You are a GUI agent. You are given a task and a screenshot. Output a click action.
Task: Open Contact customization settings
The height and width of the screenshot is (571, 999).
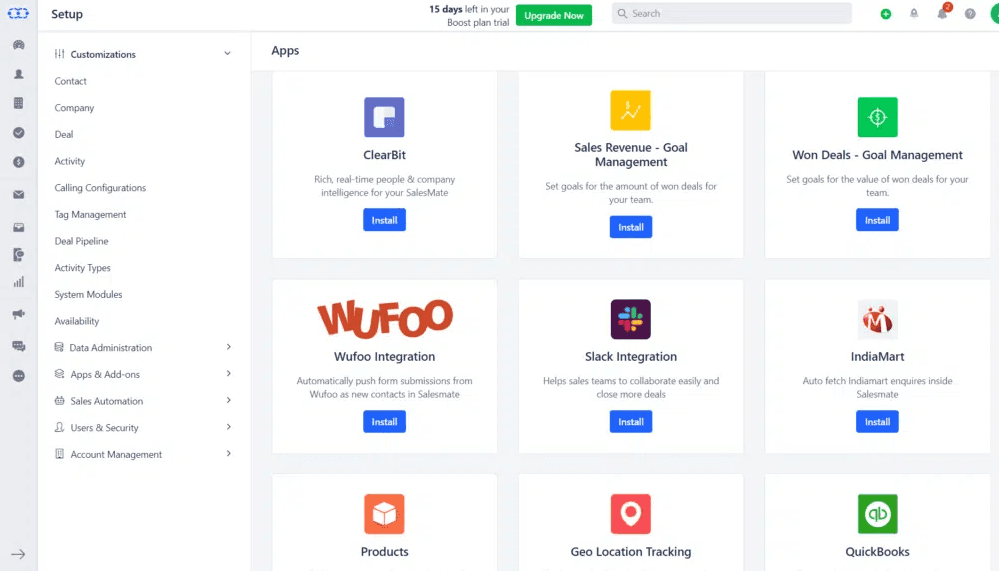70,81
